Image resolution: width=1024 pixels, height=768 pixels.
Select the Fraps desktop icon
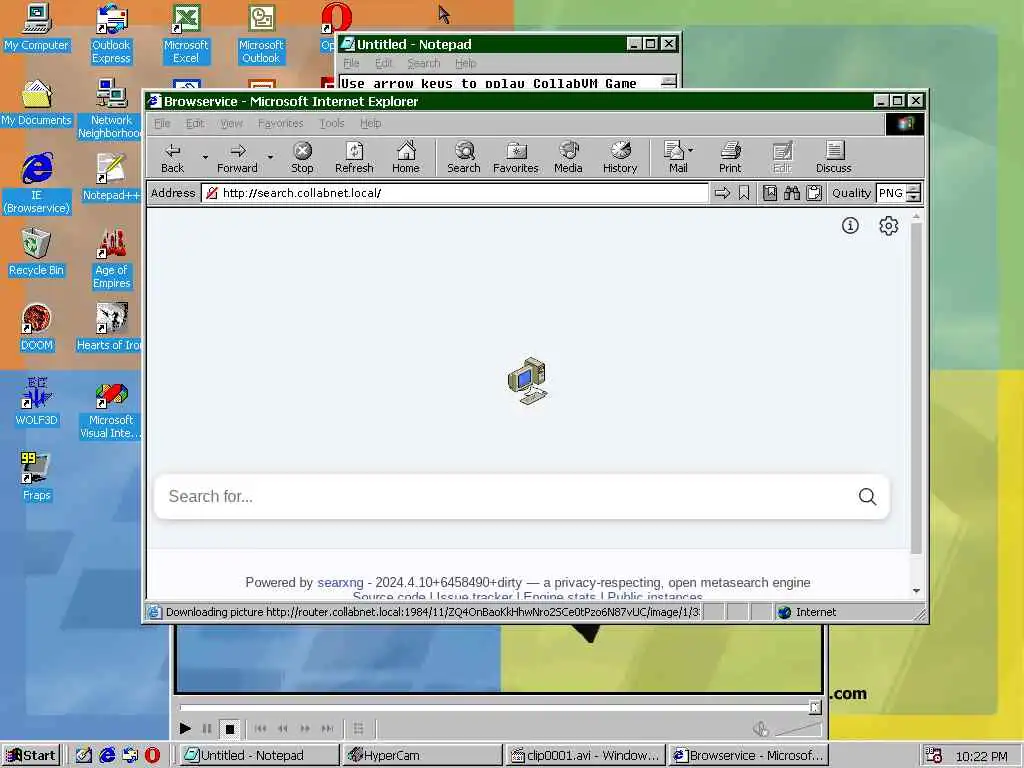point(37,478)
